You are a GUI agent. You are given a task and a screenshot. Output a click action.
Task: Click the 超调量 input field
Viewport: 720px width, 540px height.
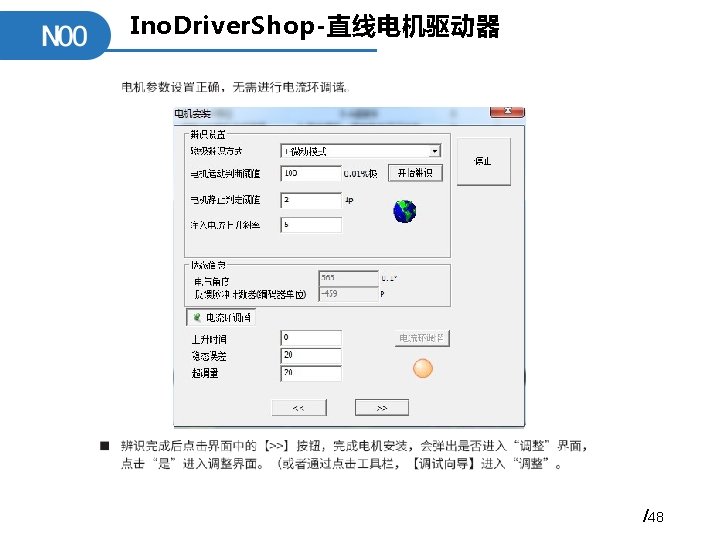[x=311, y=373]
